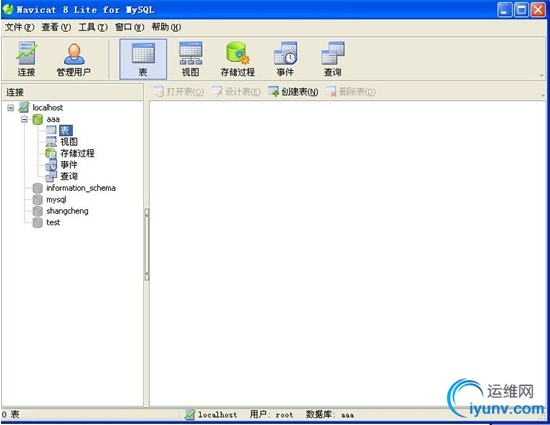This screenshot has height=425, width=550.
Task: Click the panel splitter handle
Action: pos(147,244)
